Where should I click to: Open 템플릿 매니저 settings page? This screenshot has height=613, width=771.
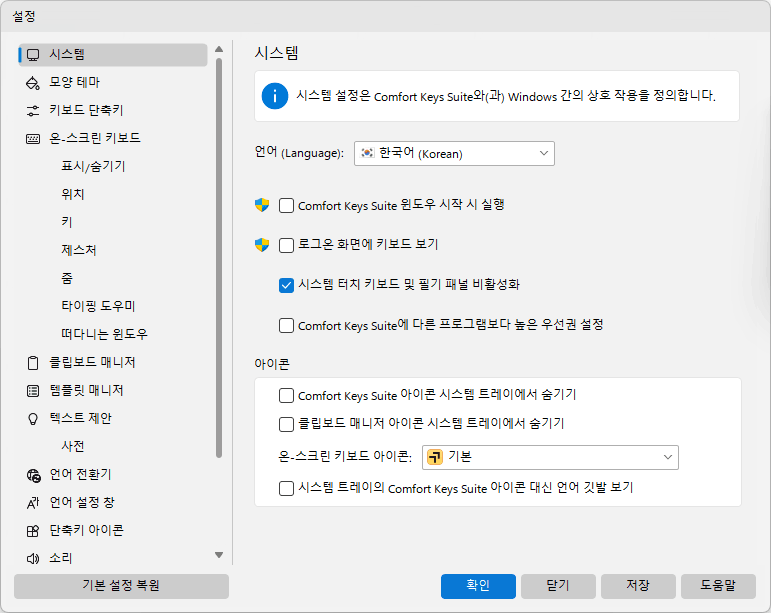[86, 390]
